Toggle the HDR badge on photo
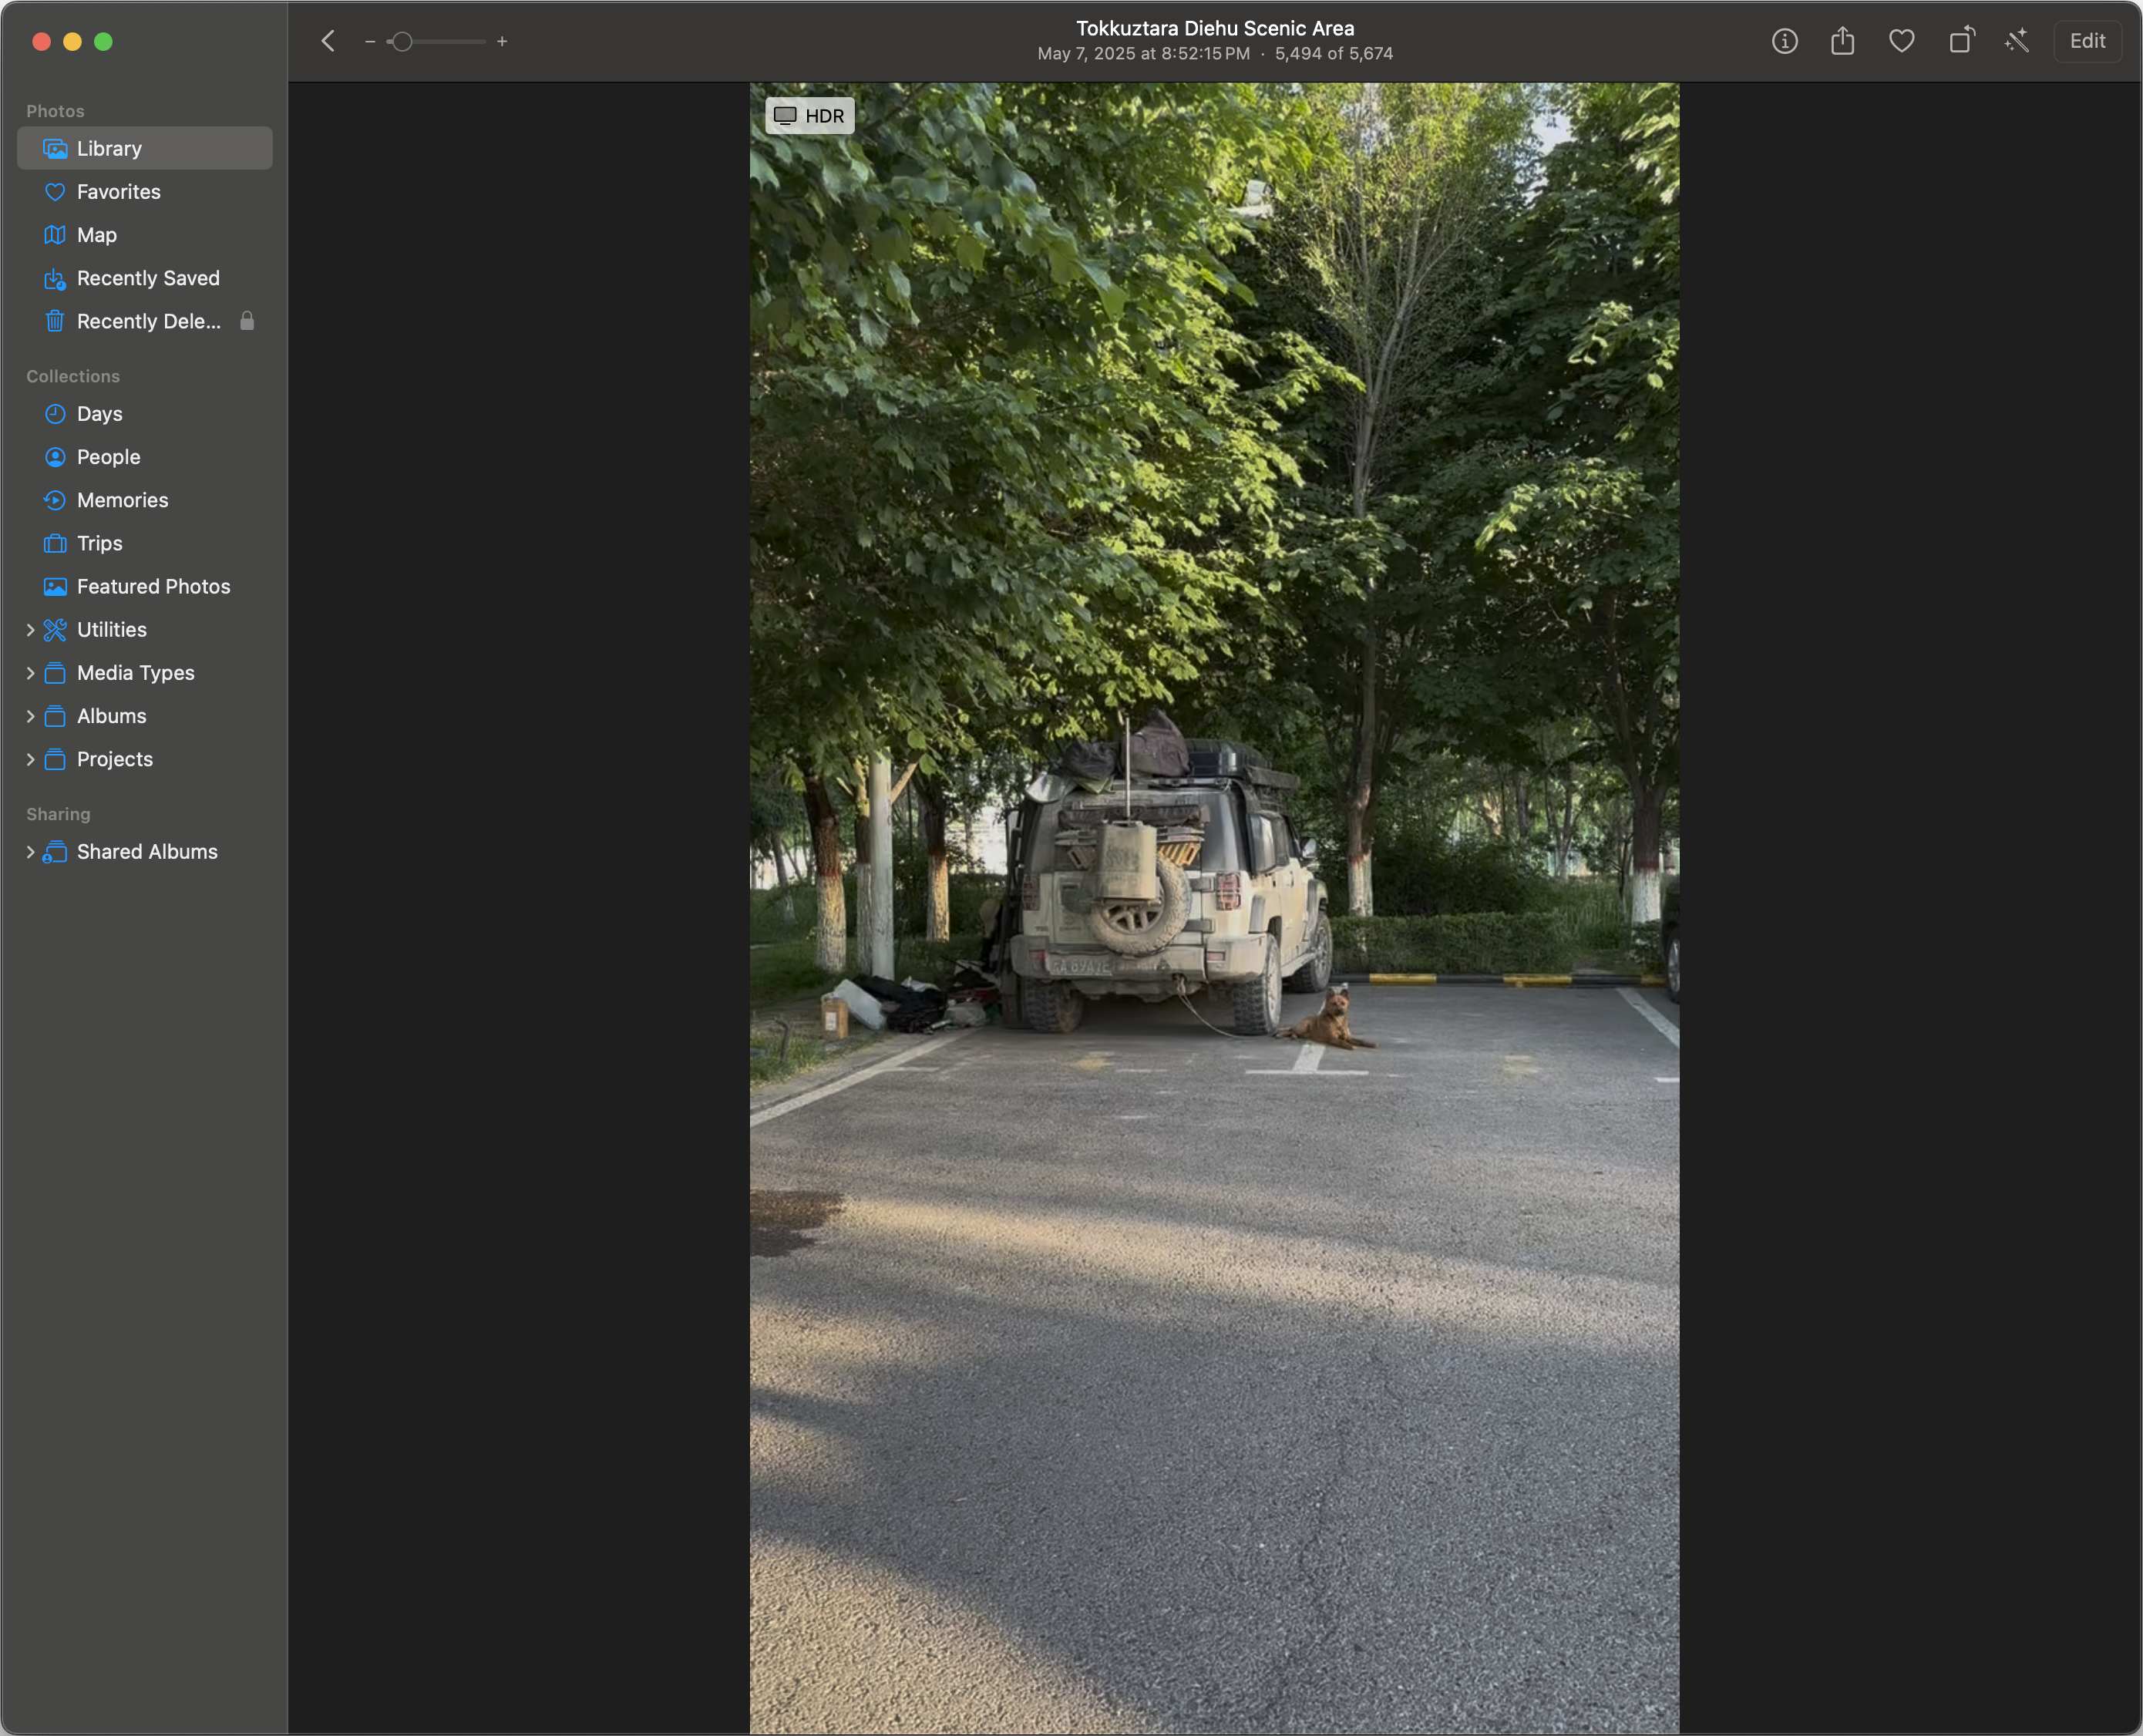Screen dimensions: 2143x1736 click(x=809, y=116)
